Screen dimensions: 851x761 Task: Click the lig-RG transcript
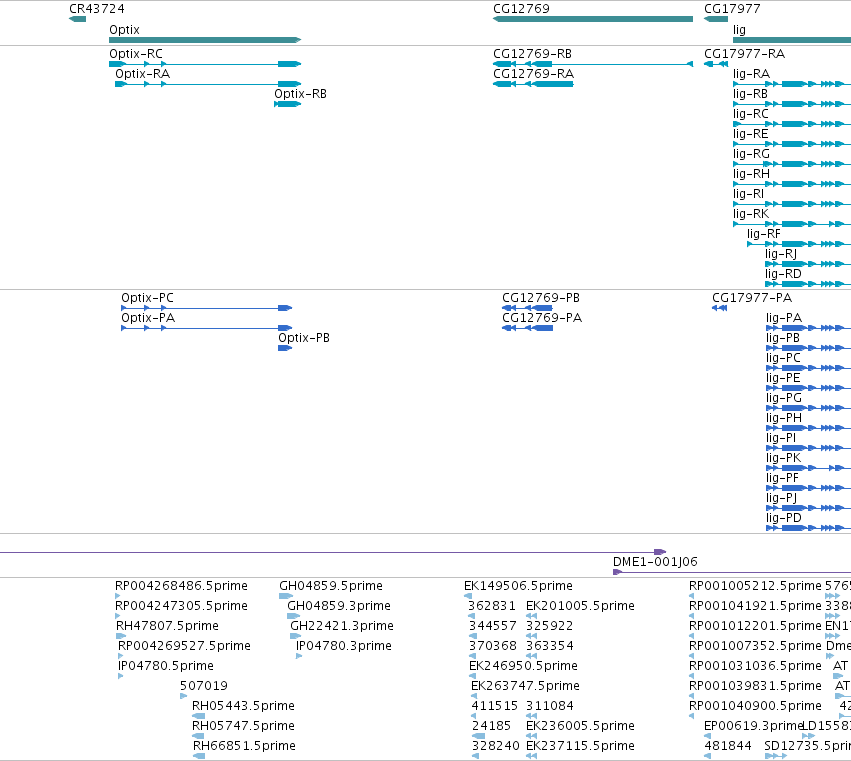(x=792, y=164)
